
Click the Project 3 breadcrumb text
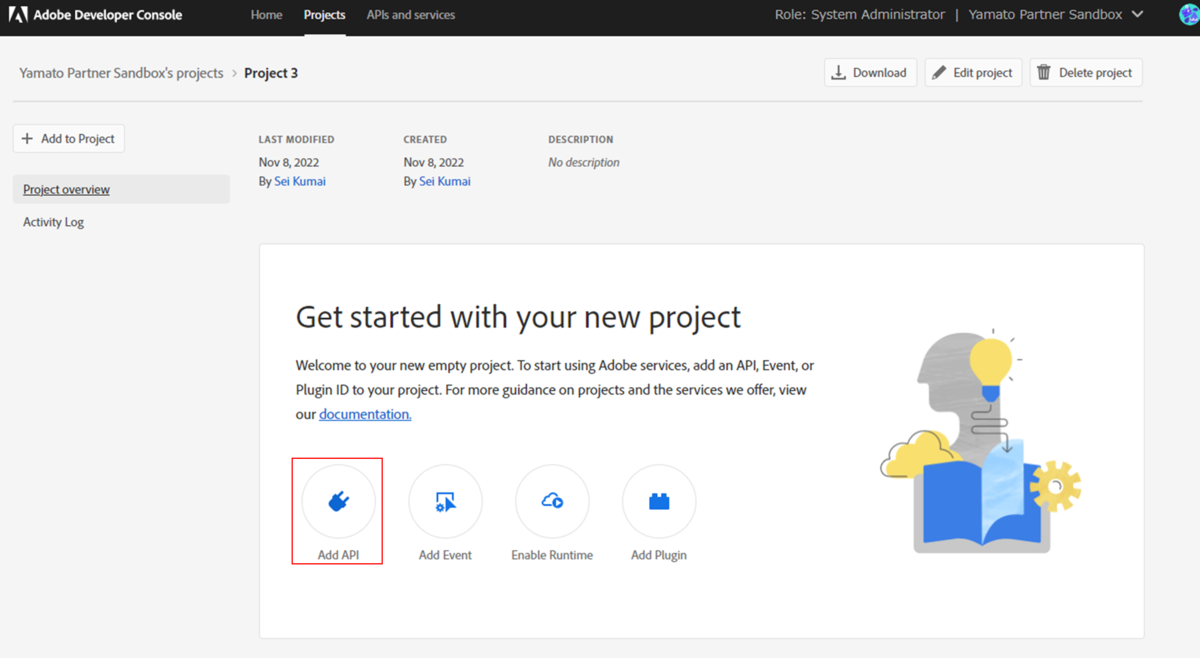click(x=271, y=73)
